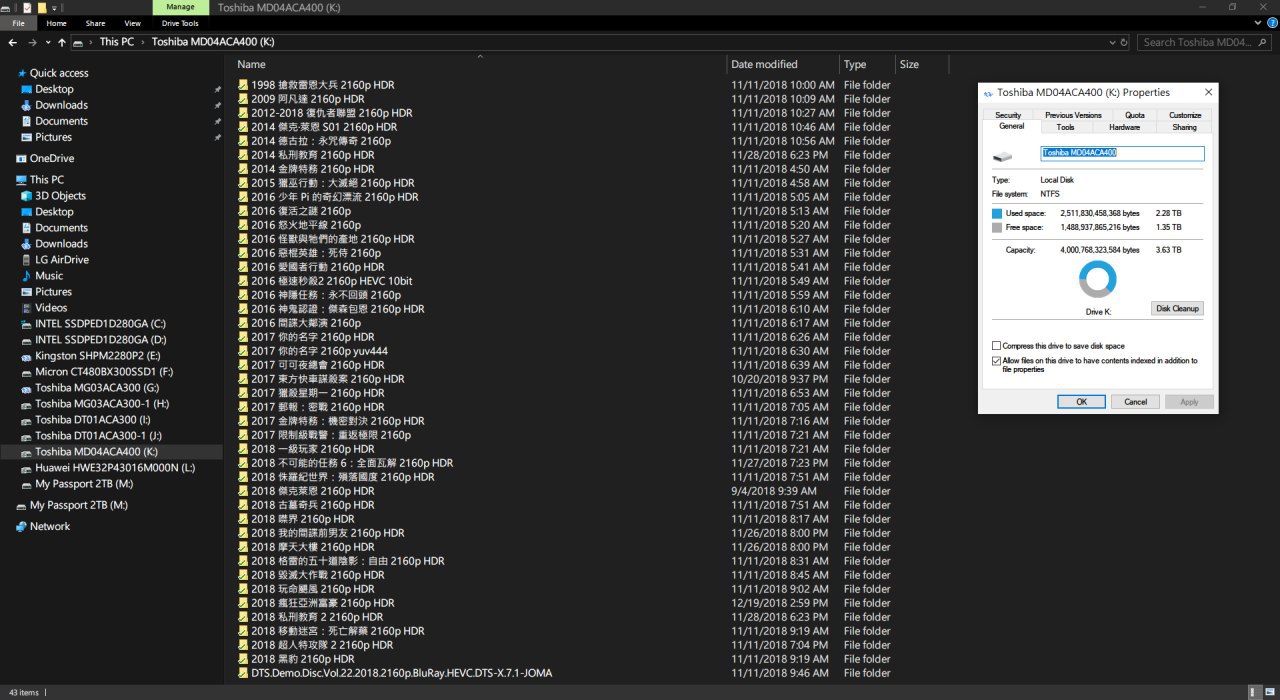1280x700 pixels.
Task: Click the Up one level arrow
Action: tap(63, 43)
